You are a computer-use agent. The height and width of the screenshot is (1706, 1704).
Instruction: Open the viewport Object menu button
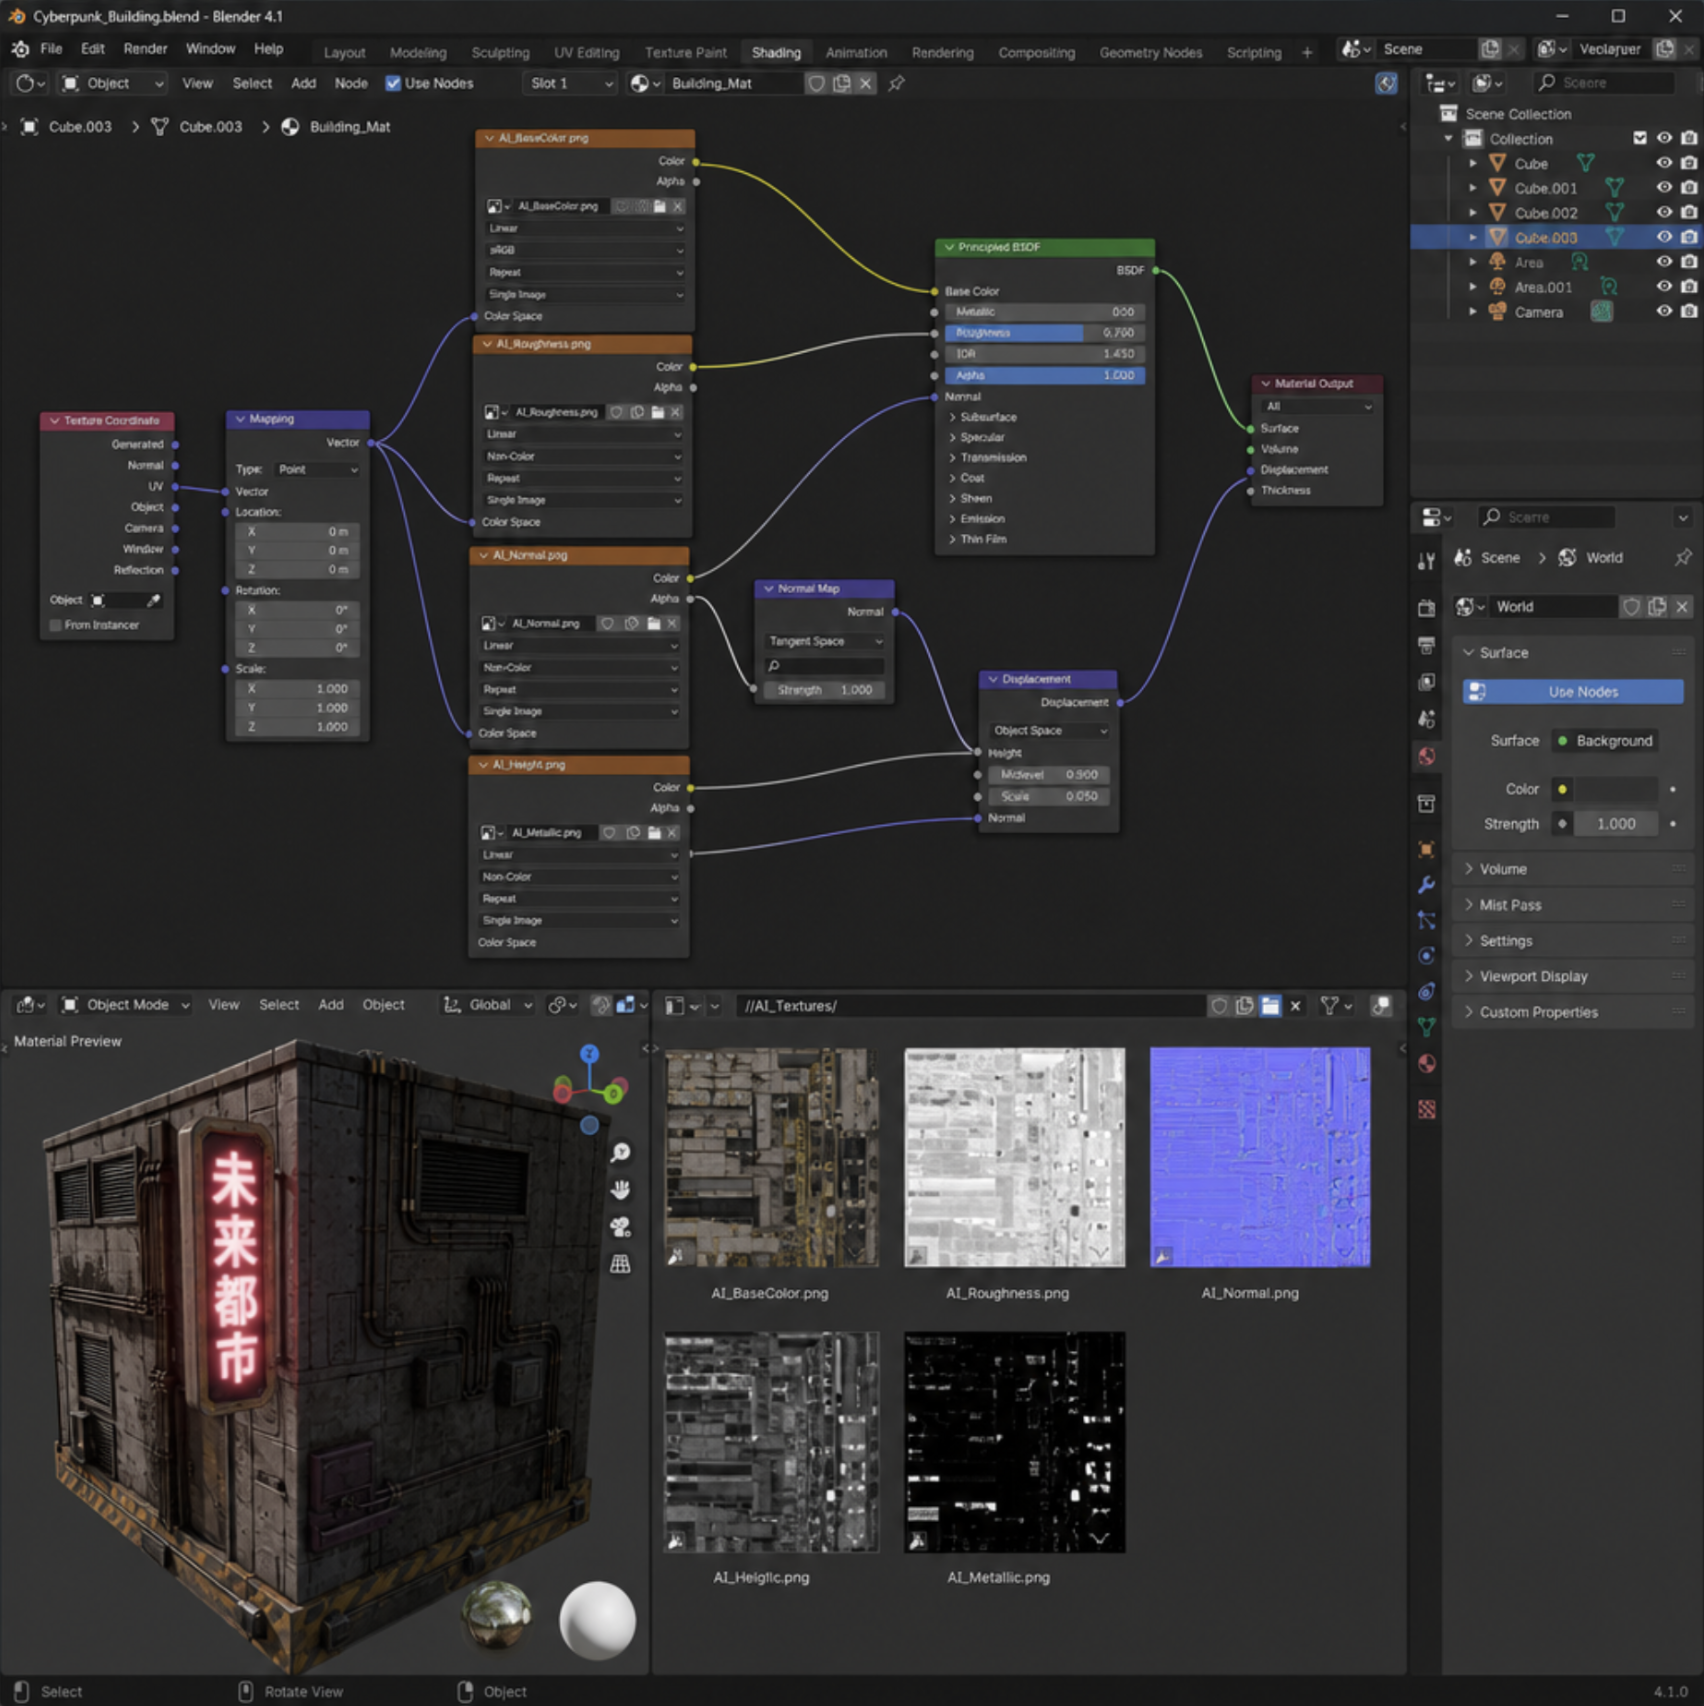pyautogui.click(x=383, y=1004)
